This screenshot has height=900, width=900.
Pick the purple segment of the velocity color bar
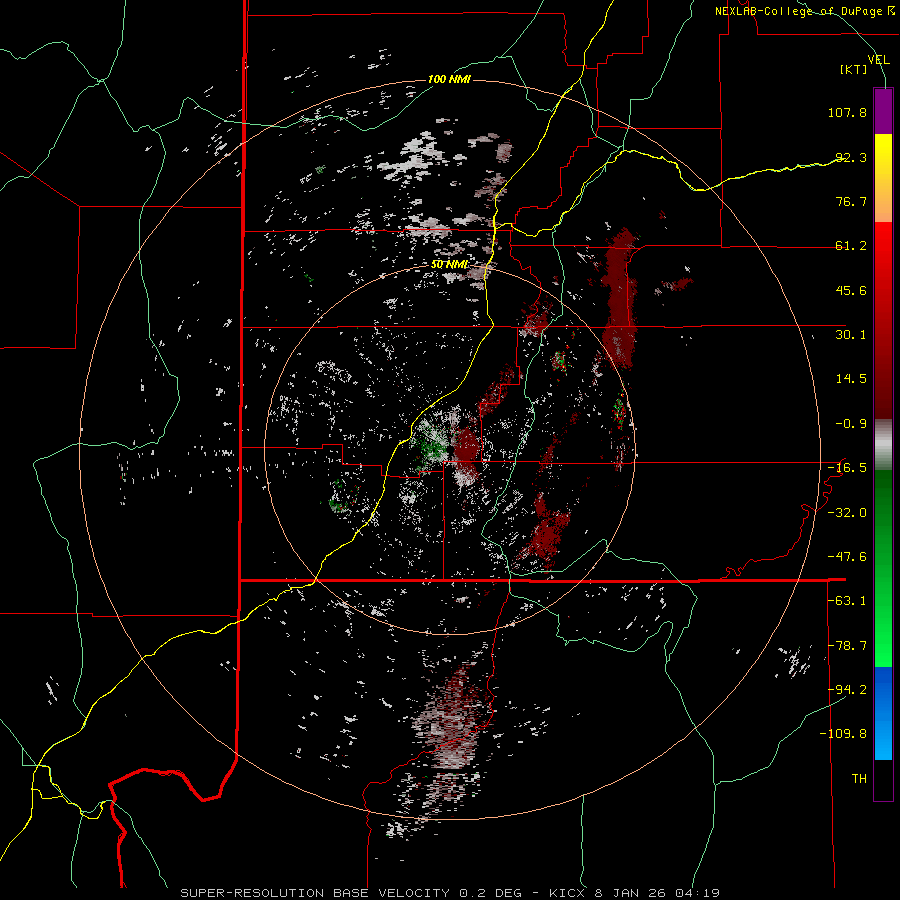[883, 111]
